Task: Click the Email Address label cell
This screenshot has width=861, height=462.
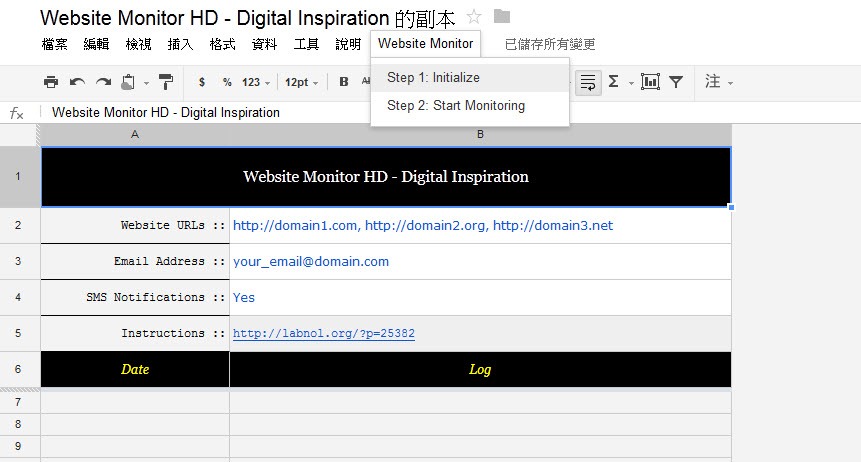Action: (135, 261)
